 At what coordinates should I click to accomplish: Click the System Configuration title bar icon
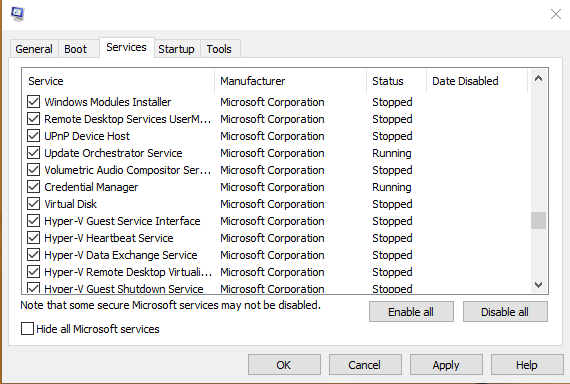coord(17,14)
